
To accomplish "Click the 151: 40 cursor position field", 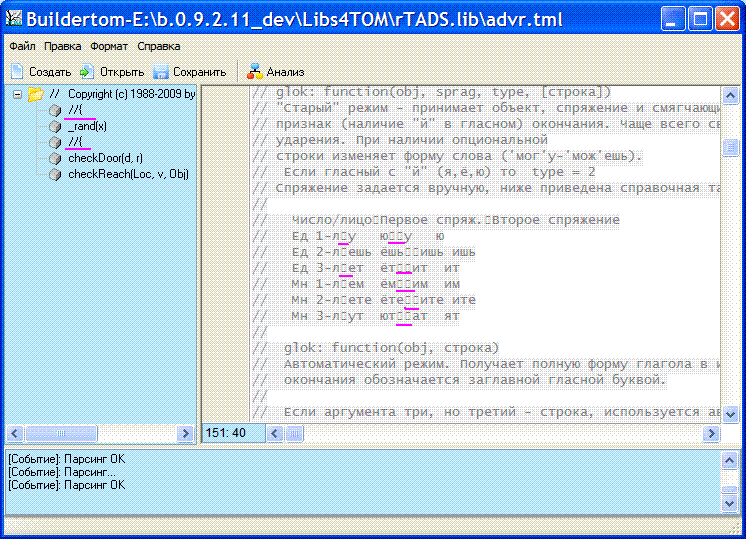I will (233, 433).
